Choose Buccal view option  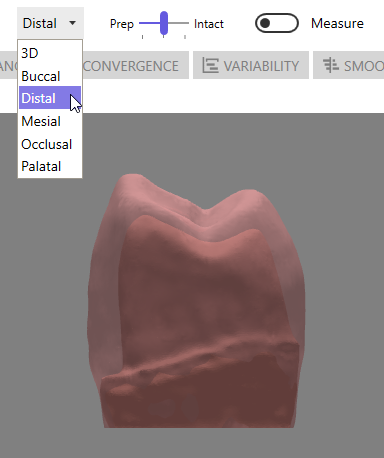pos(50,76)
